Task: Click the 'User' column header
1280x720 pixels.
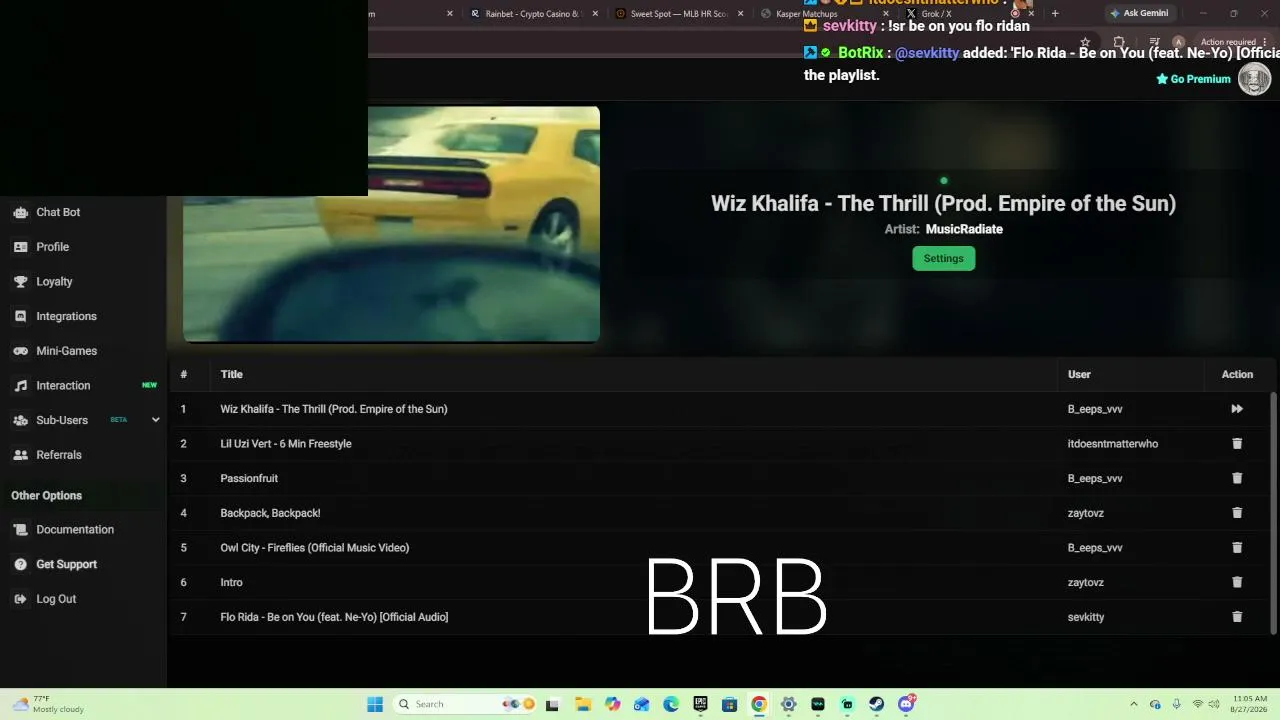Action: tap(1079, 374)
